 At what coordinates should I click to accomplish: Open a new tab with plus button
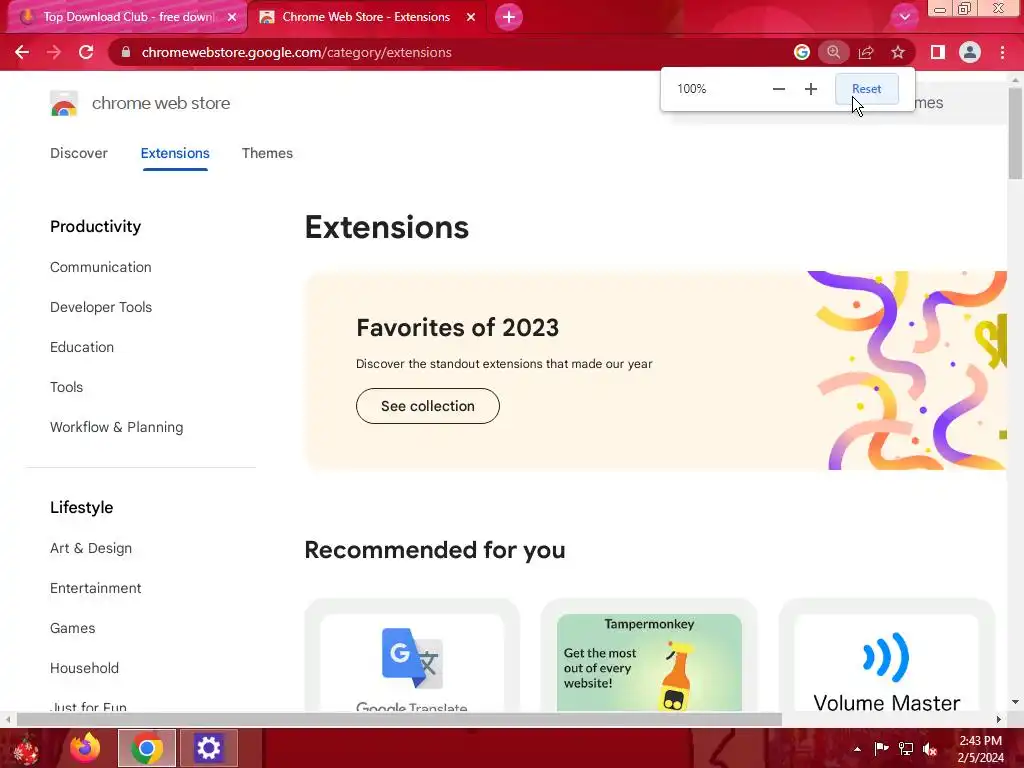[509, 17]
